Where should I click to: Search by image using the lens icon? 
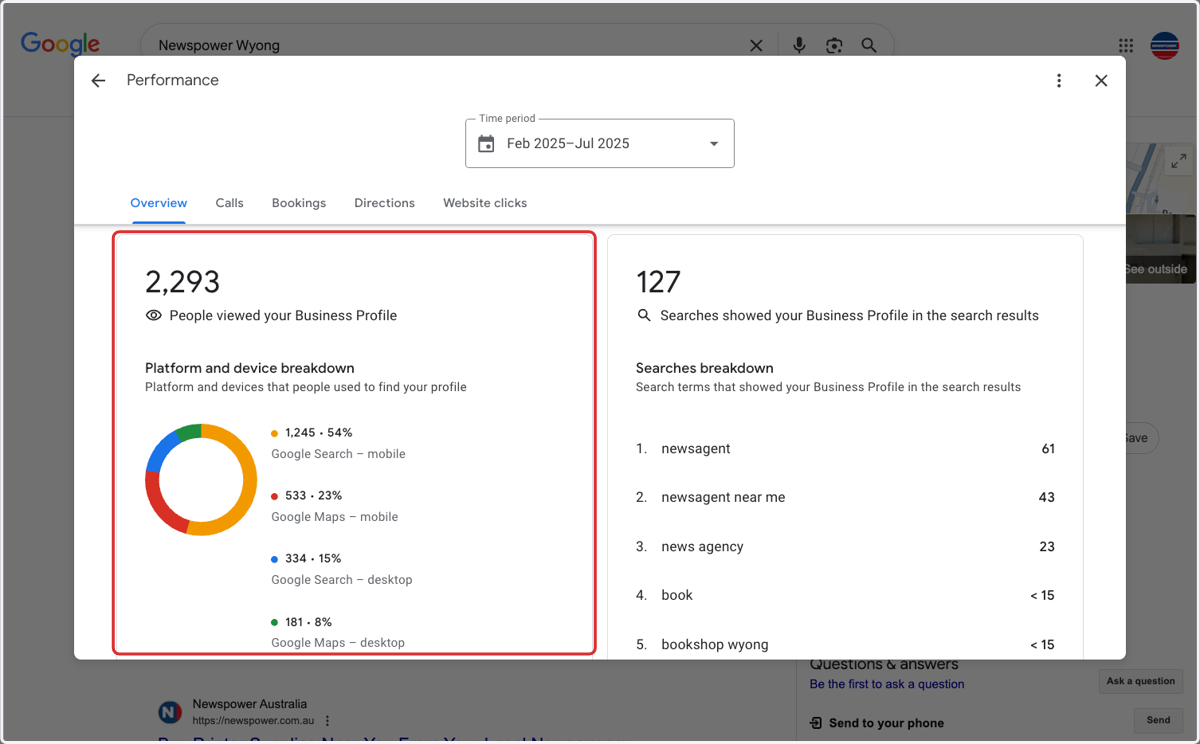click(x=834, y=45)
